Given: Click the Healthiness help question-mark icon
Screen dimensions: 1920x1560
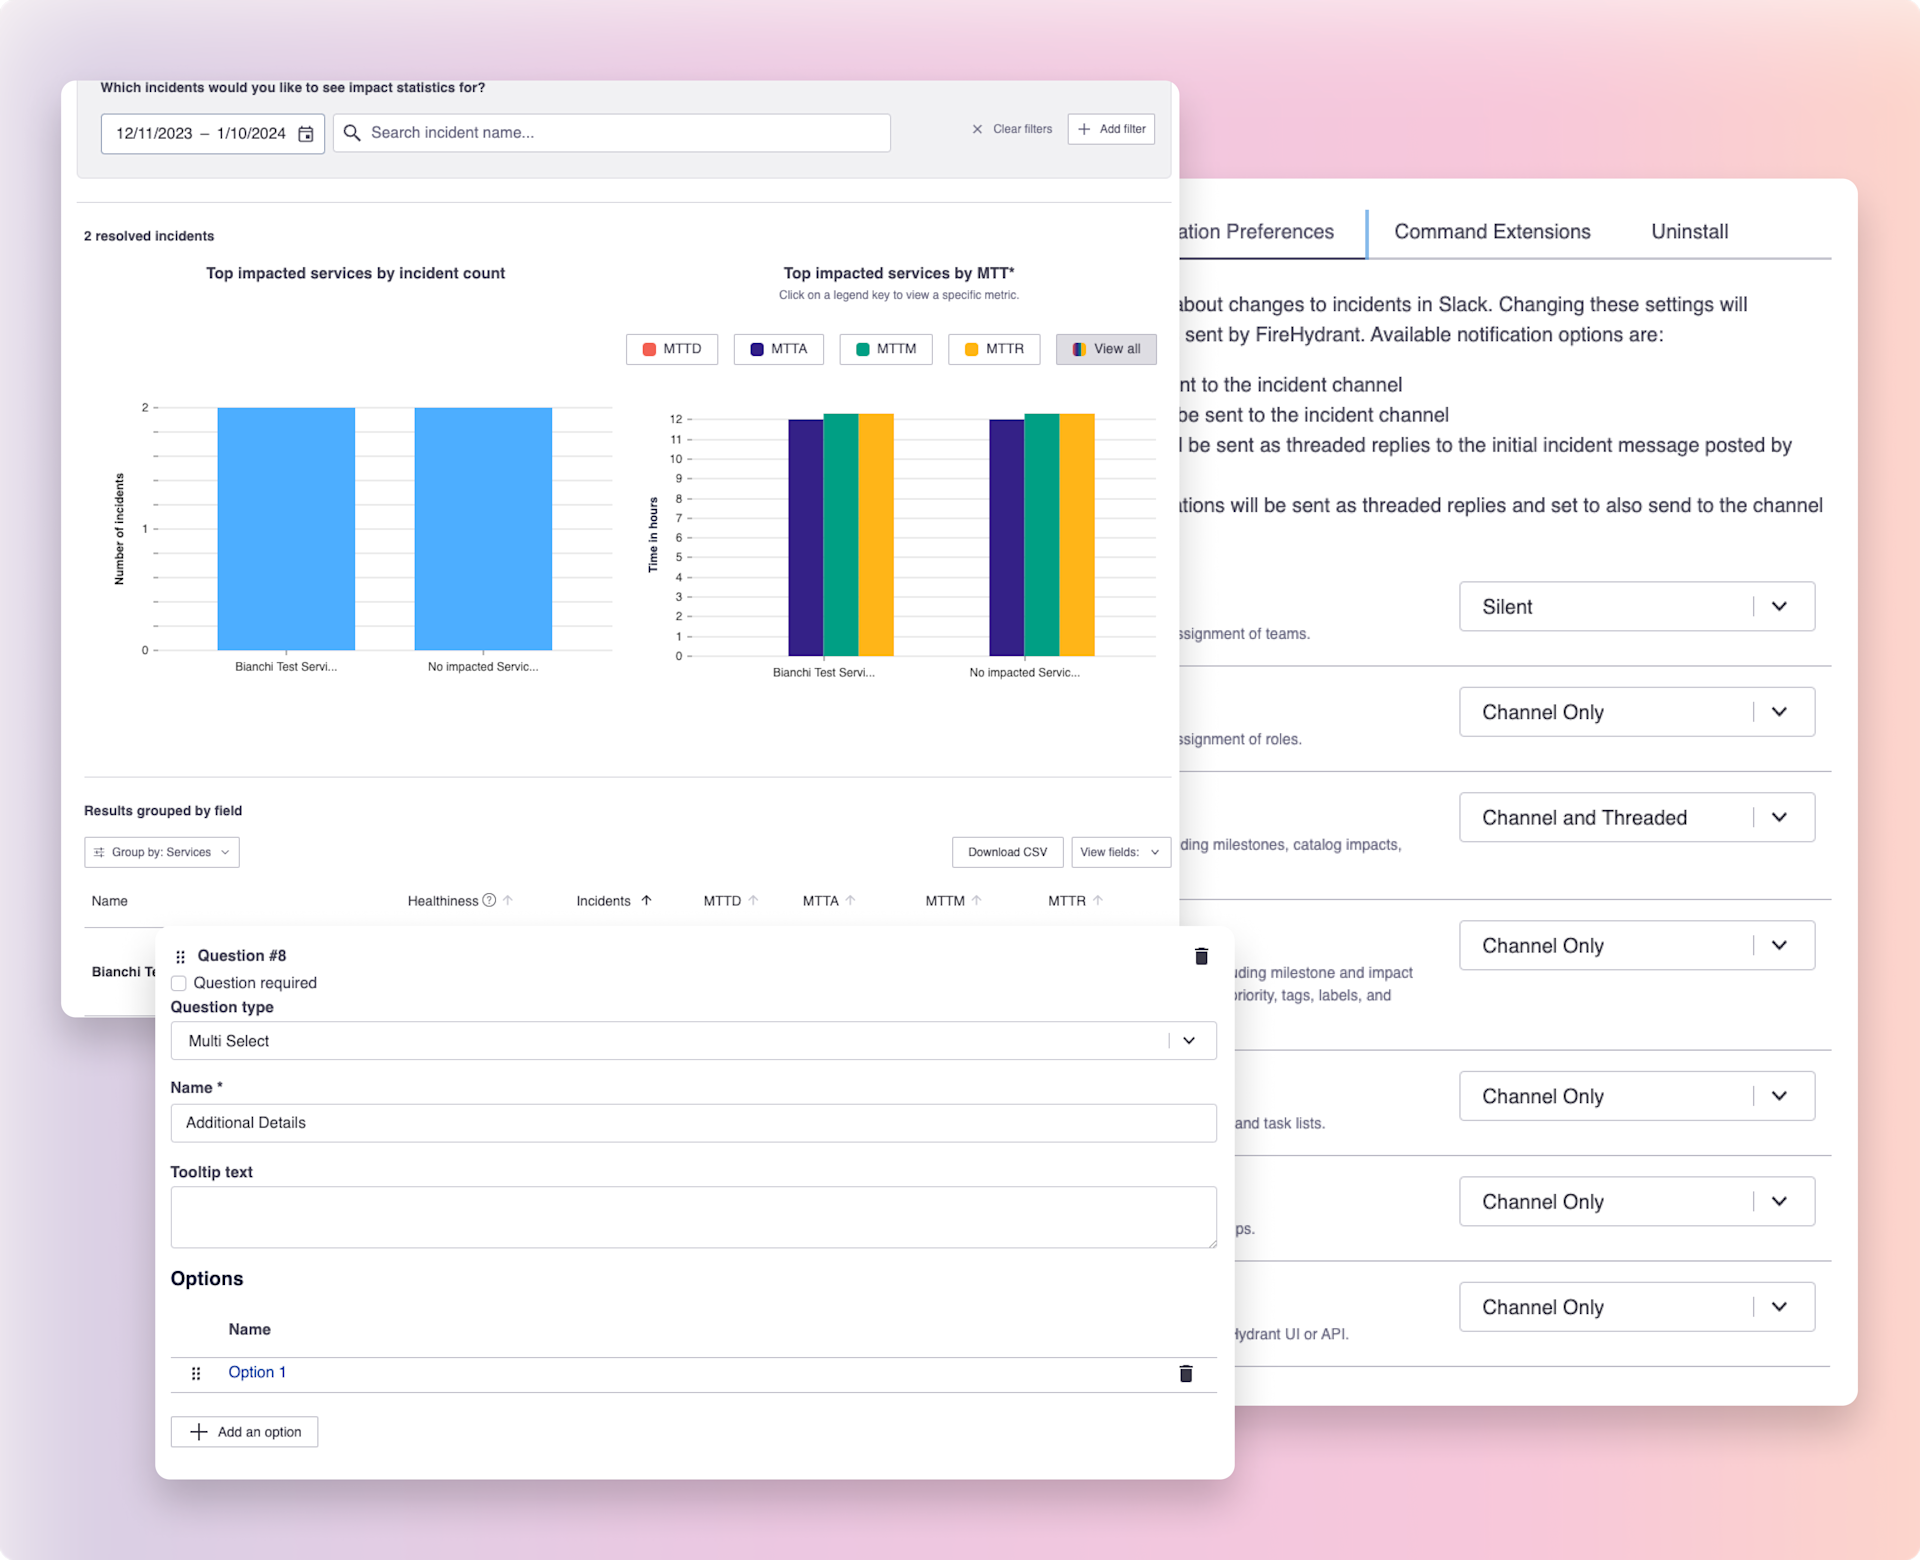Looking at the screenshot, I should (489, 900).
